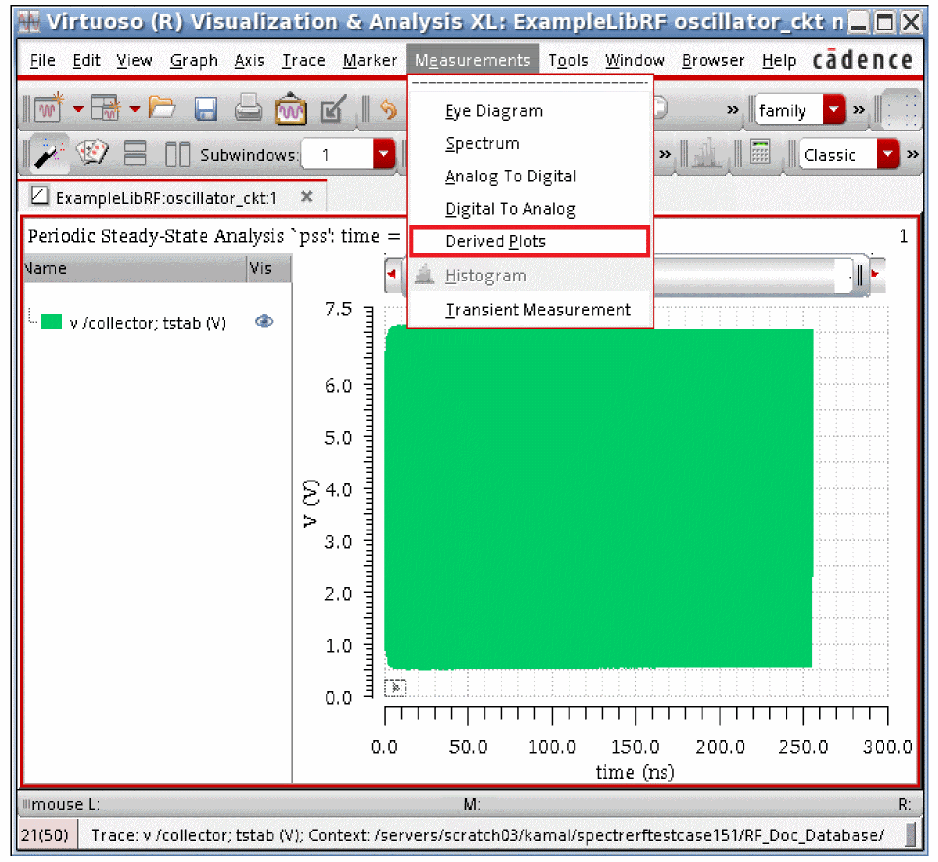Select Analog To Digital measurement

tap(530, 176)
